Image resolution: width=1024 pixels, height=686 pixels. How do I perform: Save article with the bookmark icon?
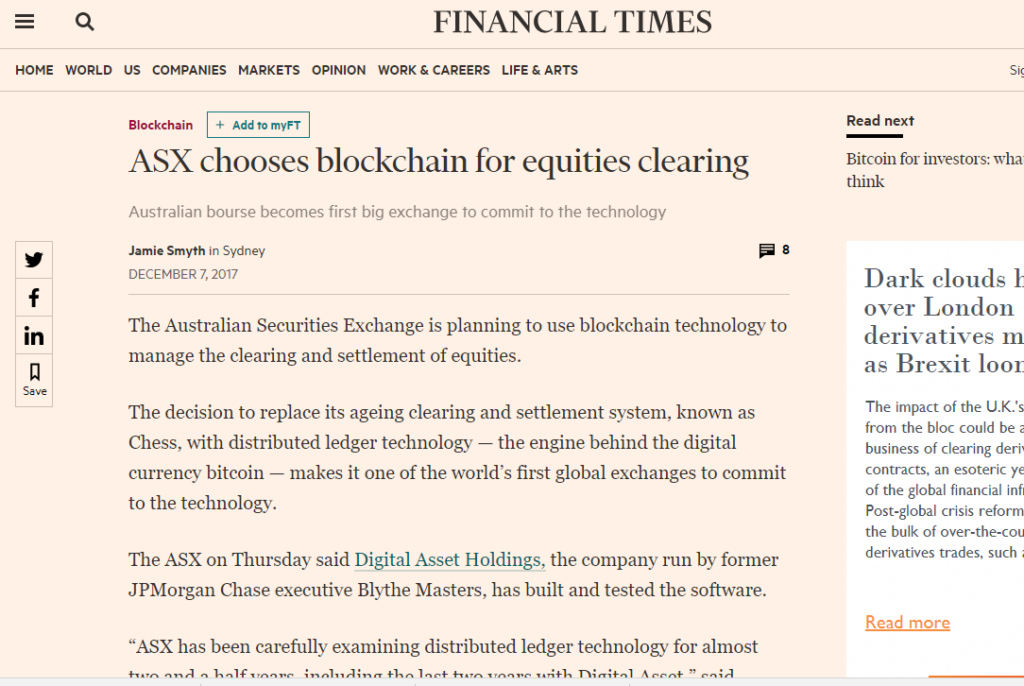point(34,380)
